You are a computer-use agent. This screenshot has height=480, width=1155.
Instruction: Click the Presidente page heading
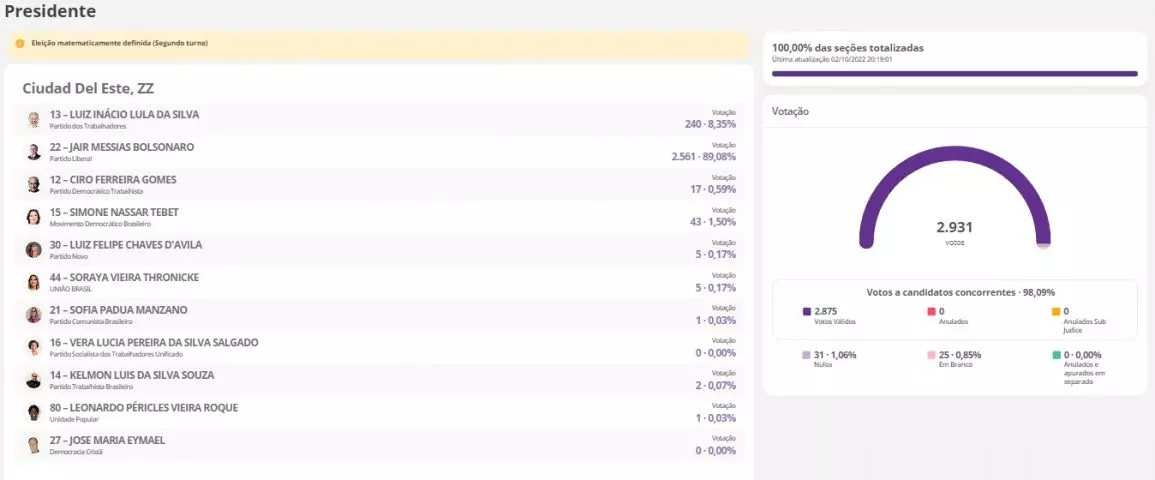coord(51,12)
